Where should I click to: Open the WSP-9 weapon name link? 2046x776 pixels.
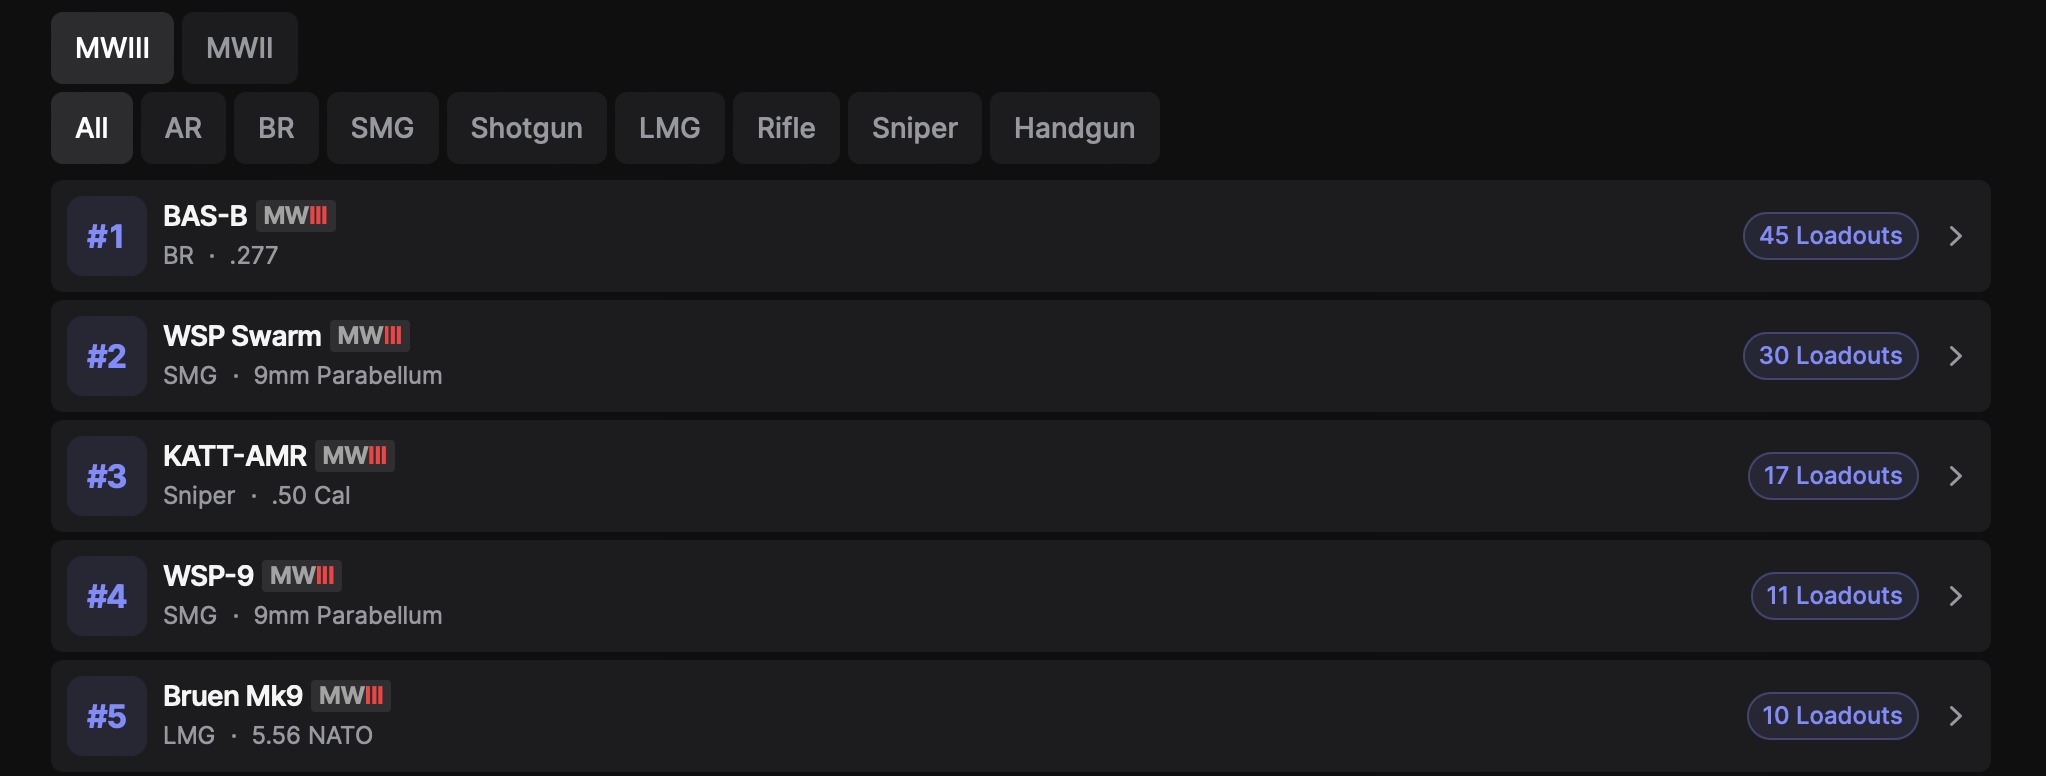208,576
